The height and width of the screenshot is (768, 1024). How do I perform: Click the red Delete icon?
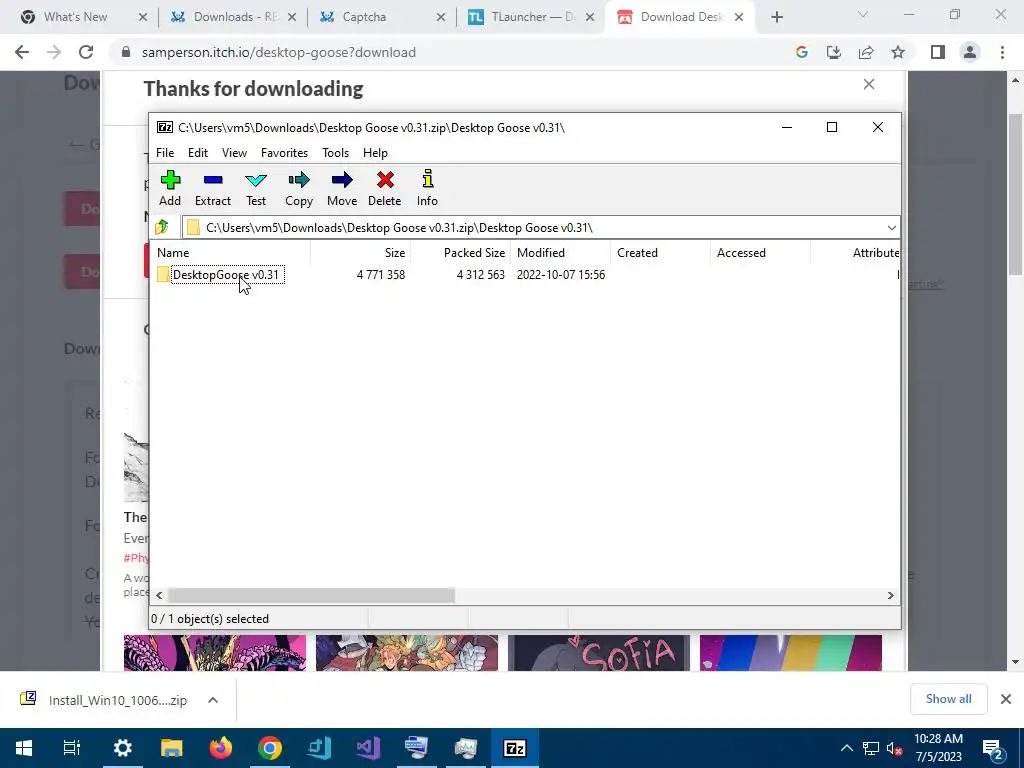(385, 189)
